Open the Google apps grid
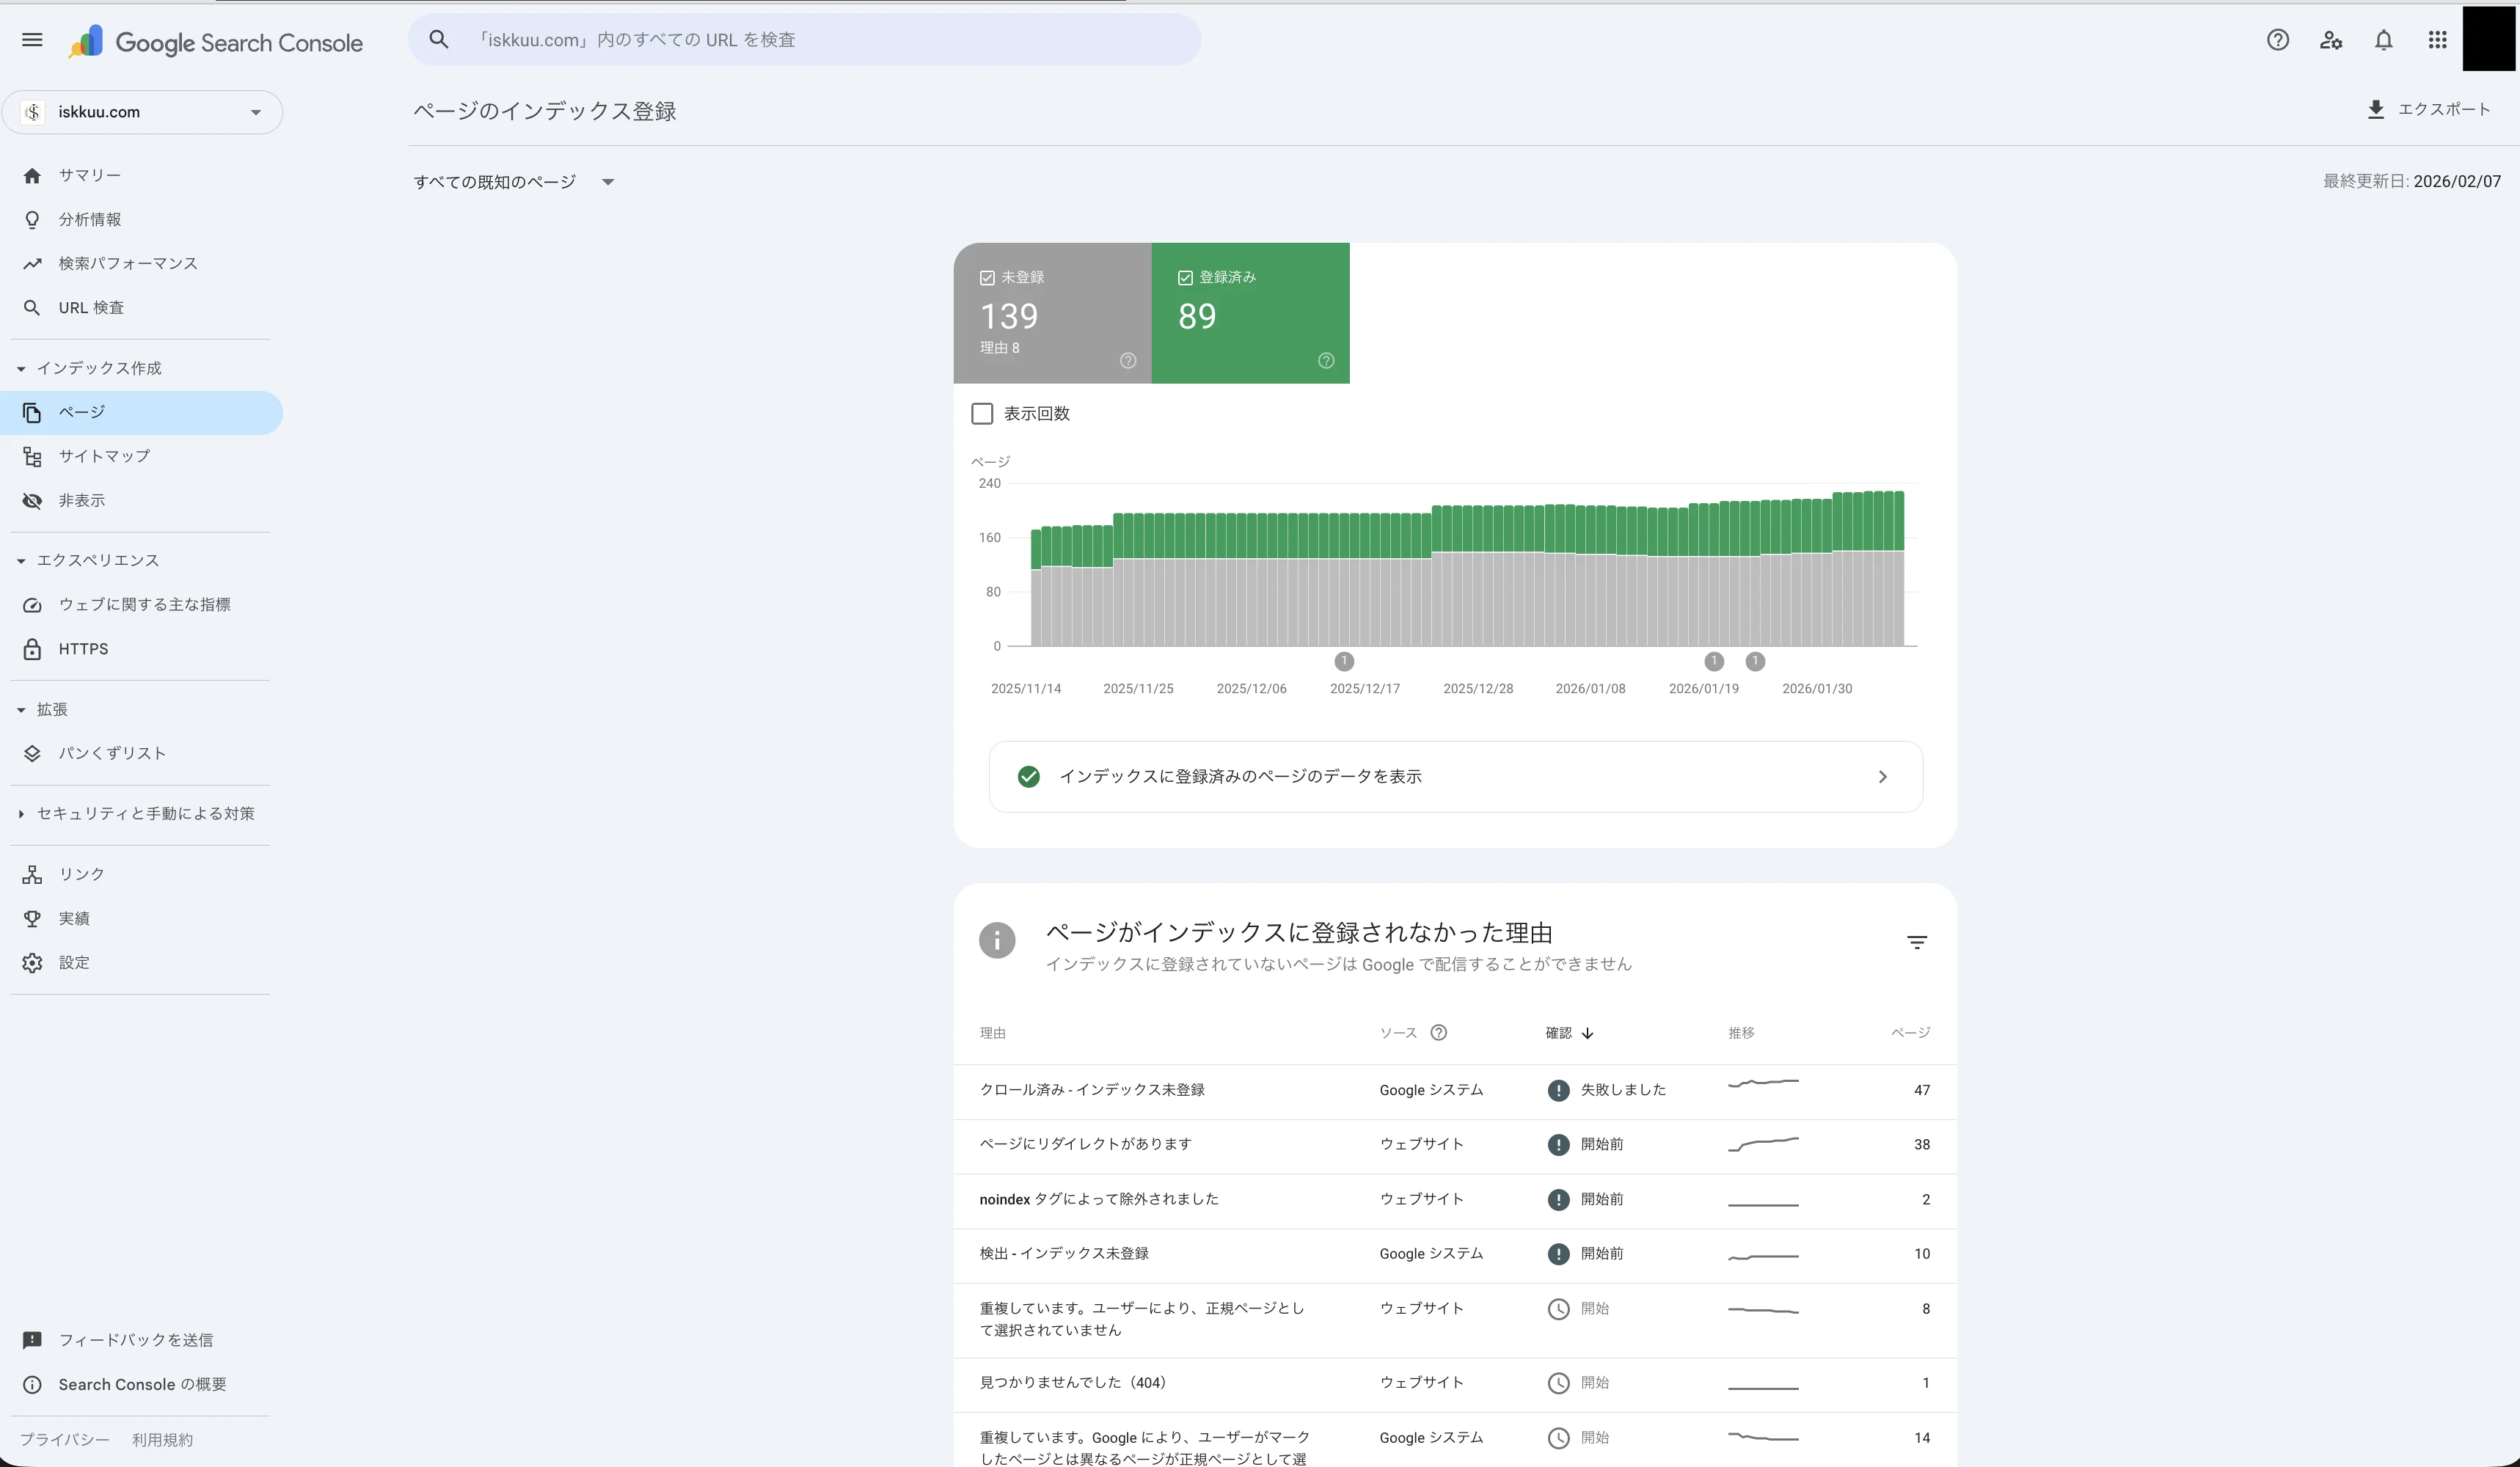Screen dimensions: 2520x1467 pos(2437,40)
